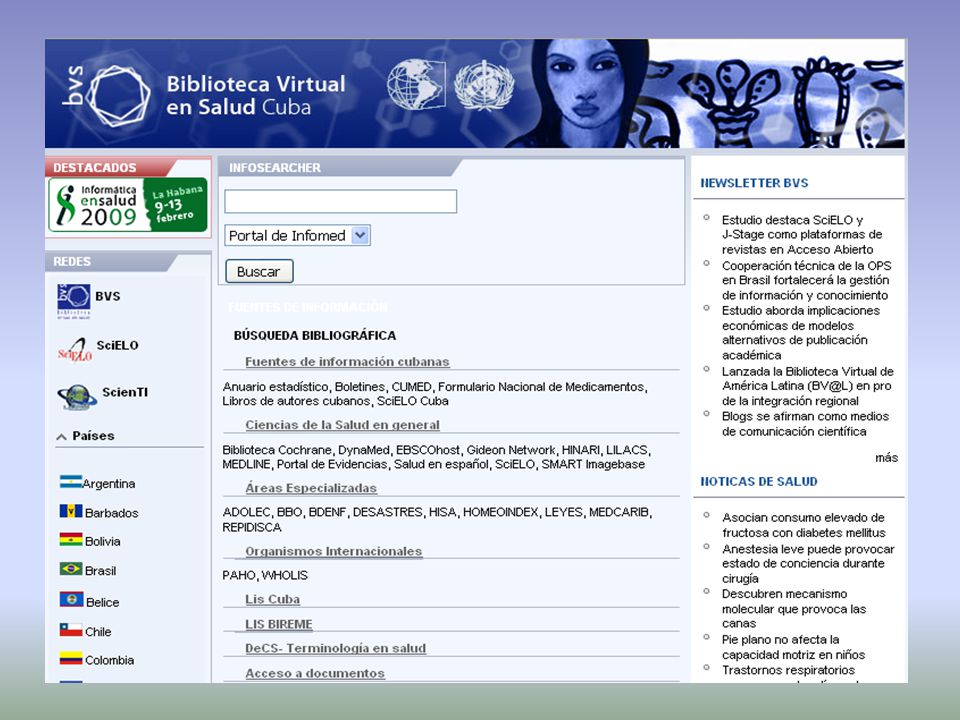This screenshot has width=960, height=720.
Task: Click 'Biblioteca Cochrane' in health sciences list
Action: click(277, 450)
